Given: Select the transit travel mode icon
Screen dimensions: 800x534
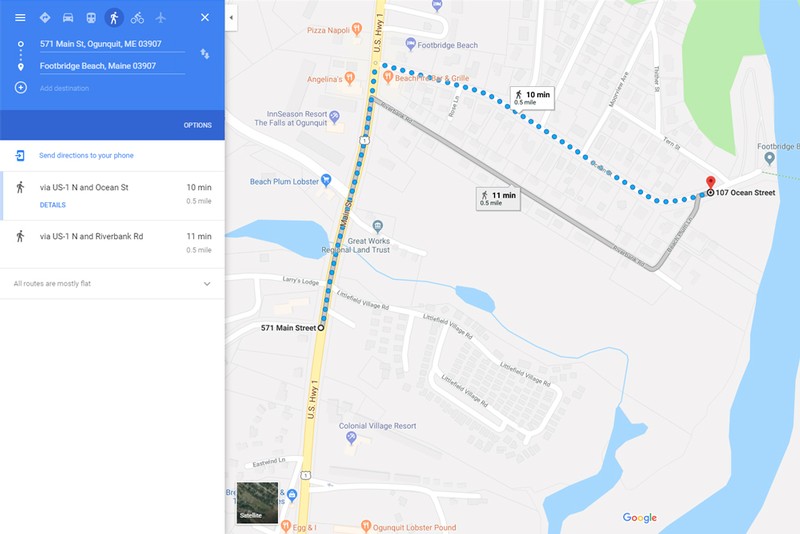Looking at the screenshot, I should [91, 18].
